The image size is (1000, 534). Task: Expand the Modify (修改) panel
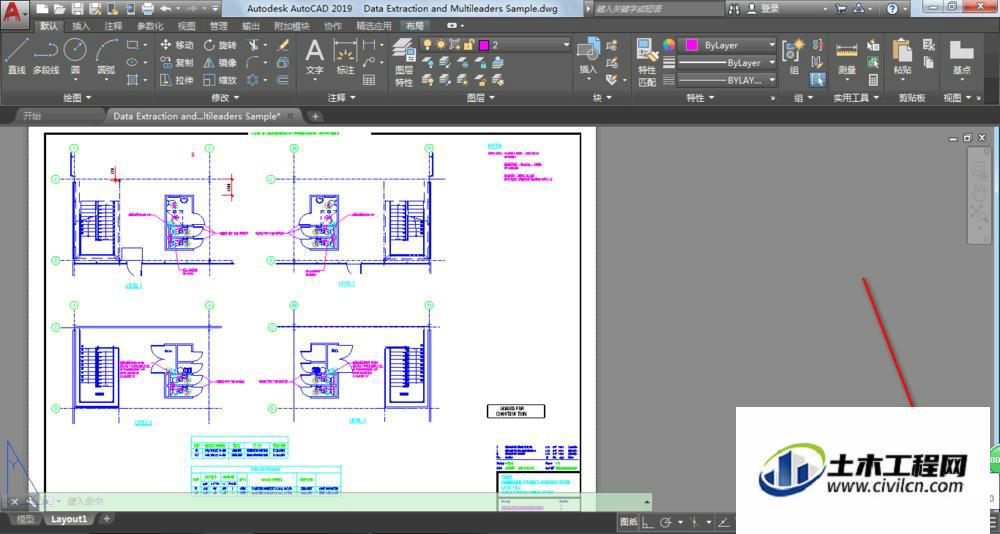click(225, 98)
